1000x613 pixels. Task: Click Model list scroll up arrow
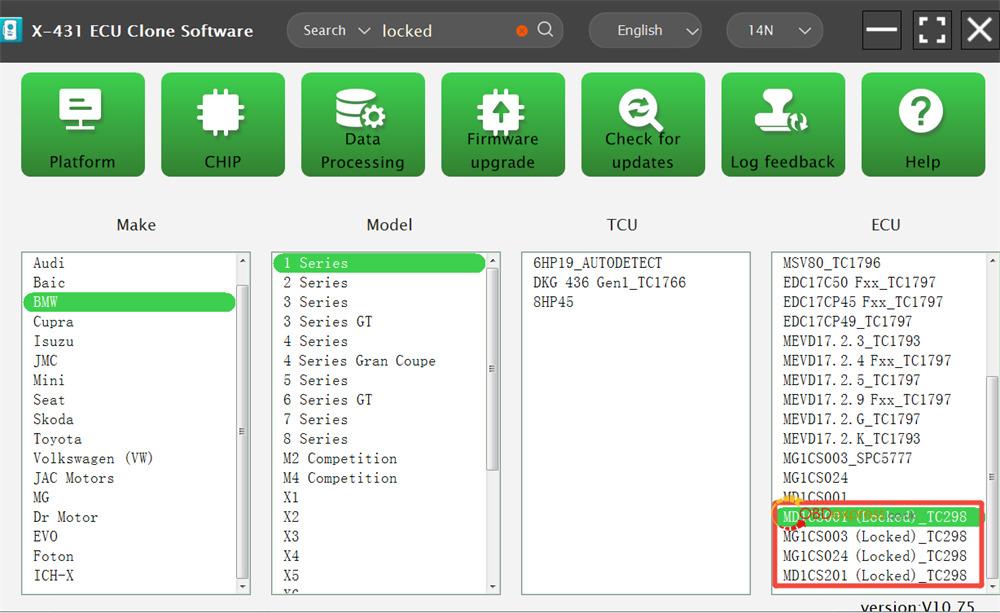click(x=492, y=261)
